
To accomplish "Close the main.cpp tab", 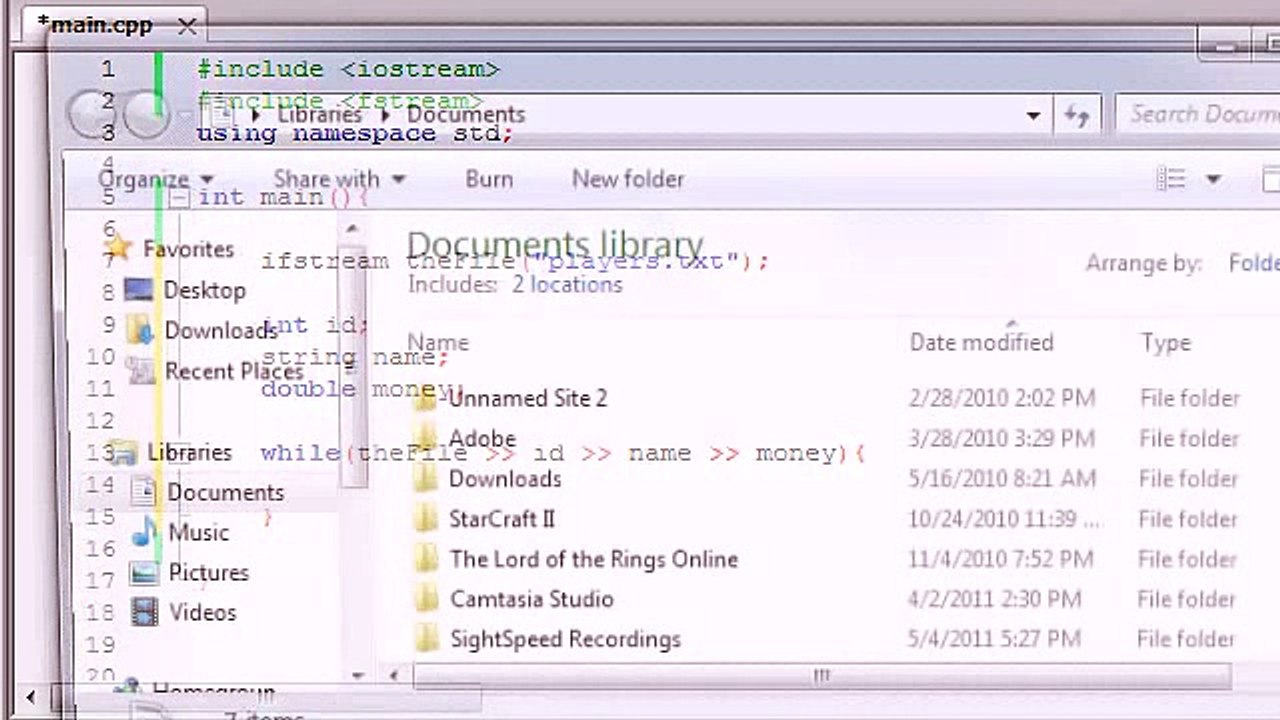I will [187, 26].
